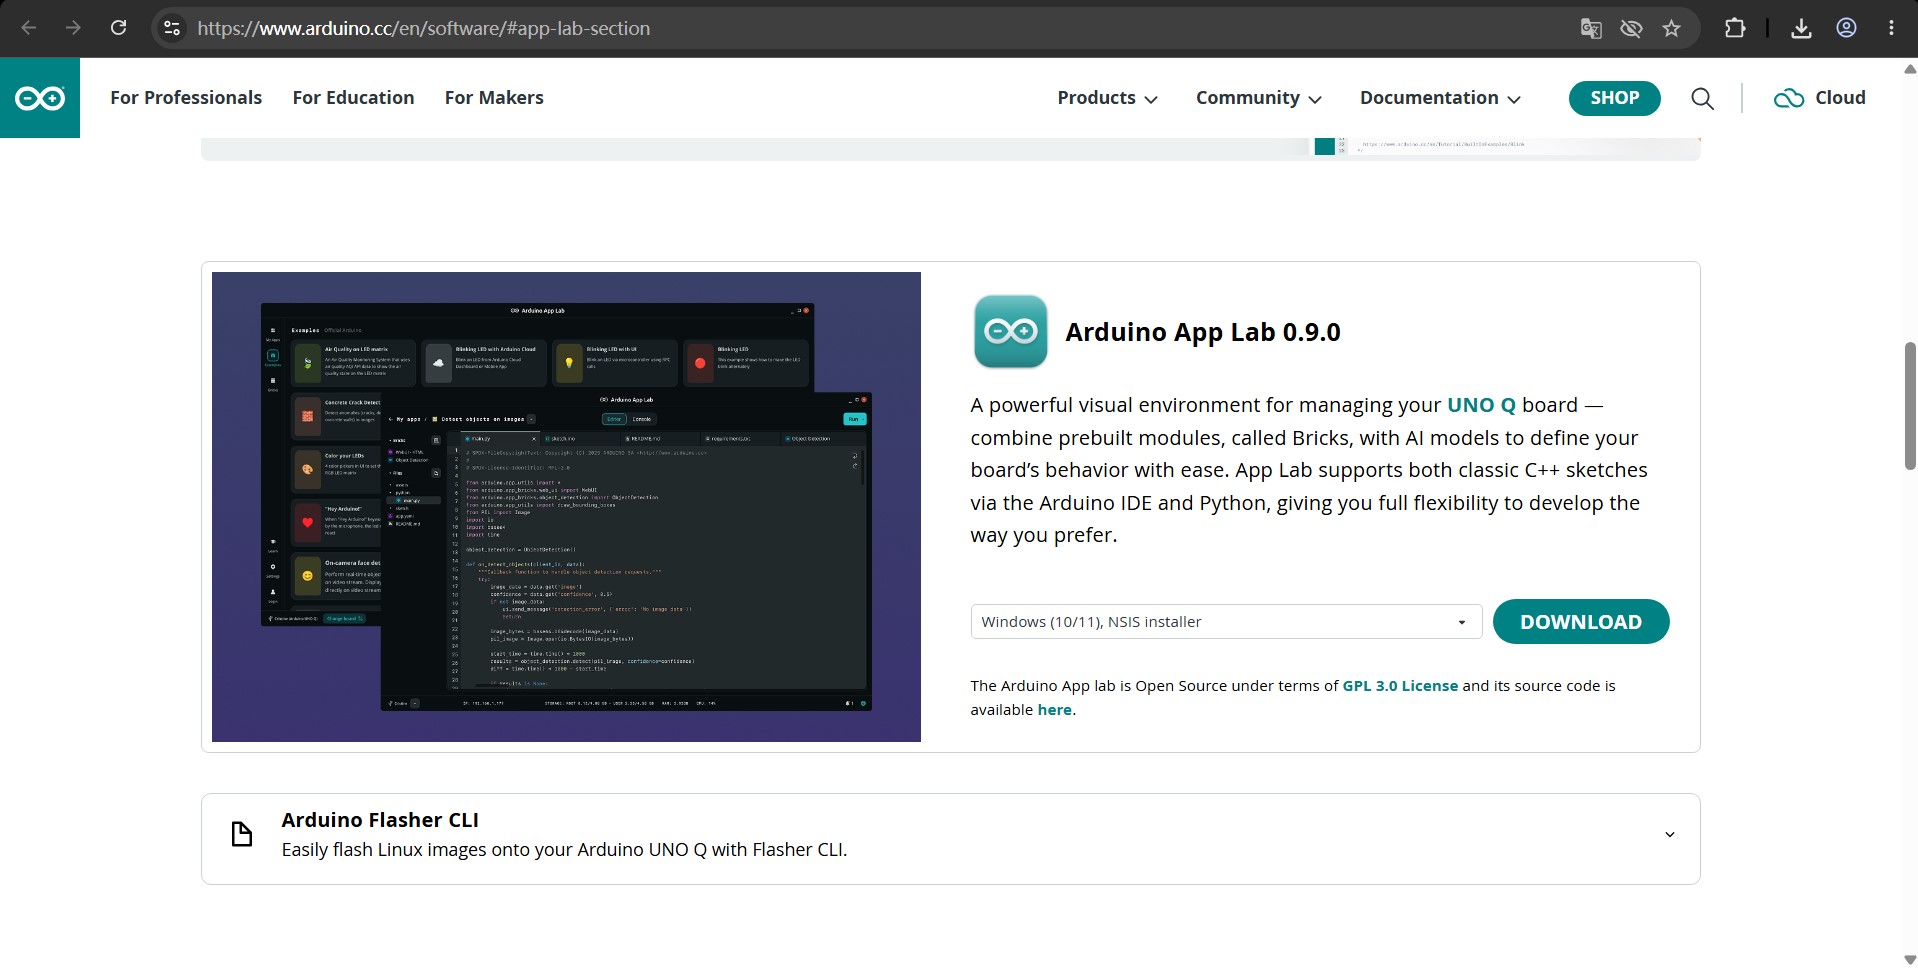Open the Windows NSIS installer dropdown
1918x968 pixels.
click(x=1226, y=621)
